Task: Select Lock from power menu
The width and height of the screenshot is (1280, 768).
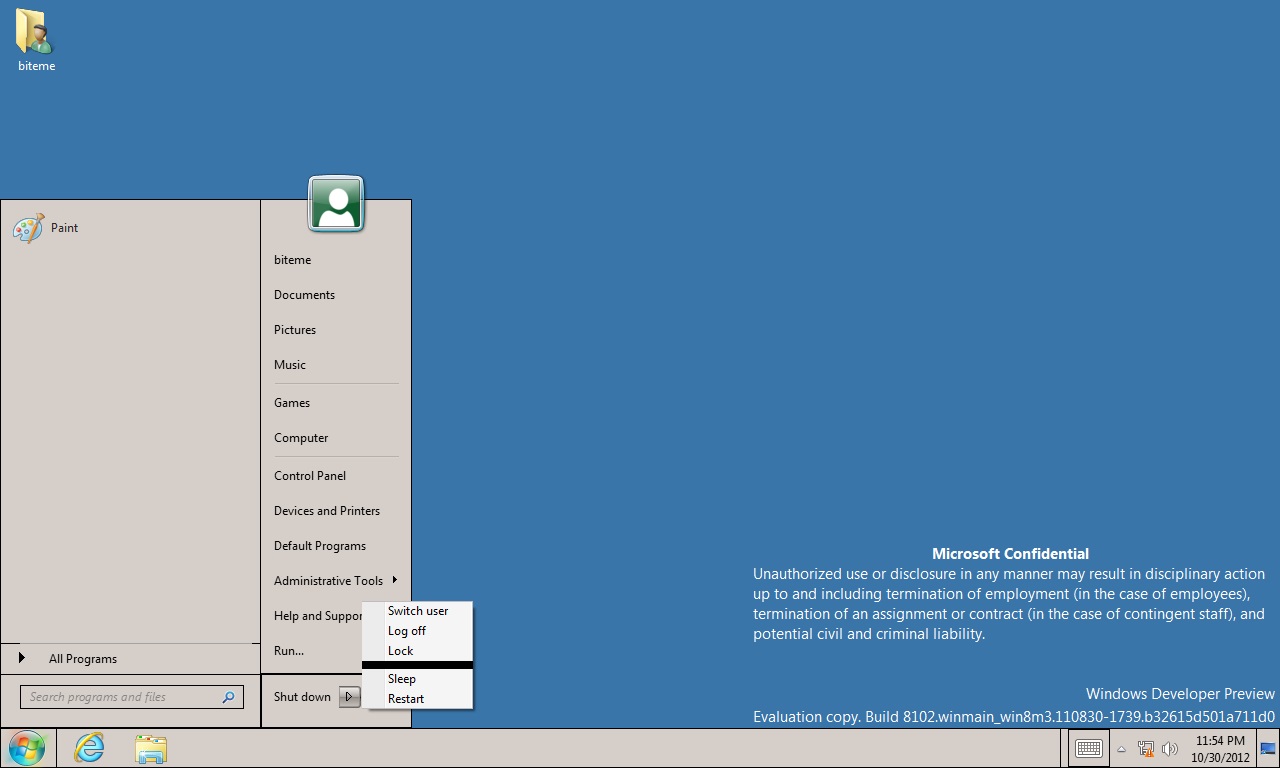Action: (x=417, y=651)
